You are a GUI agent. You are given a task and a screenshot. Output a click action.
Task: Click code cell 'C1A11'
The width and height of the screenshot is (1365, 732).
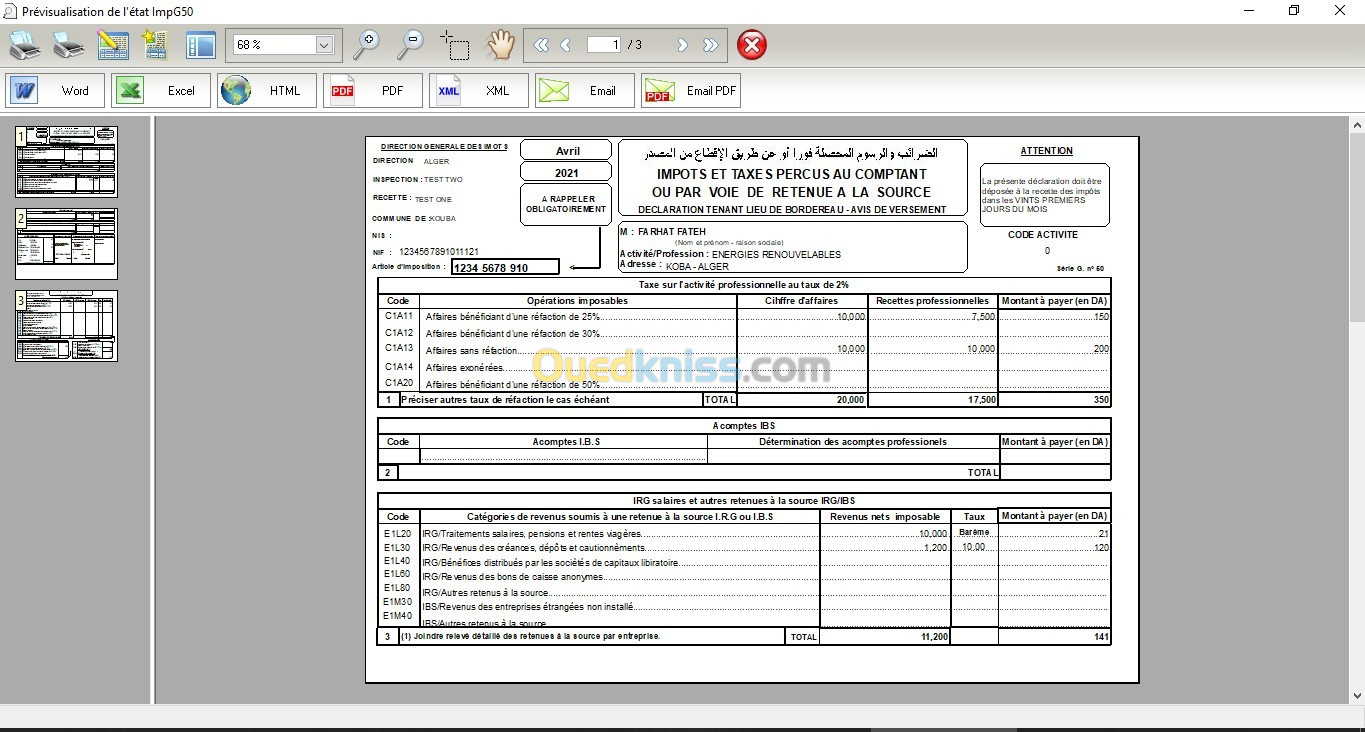[x=399, y=316]
